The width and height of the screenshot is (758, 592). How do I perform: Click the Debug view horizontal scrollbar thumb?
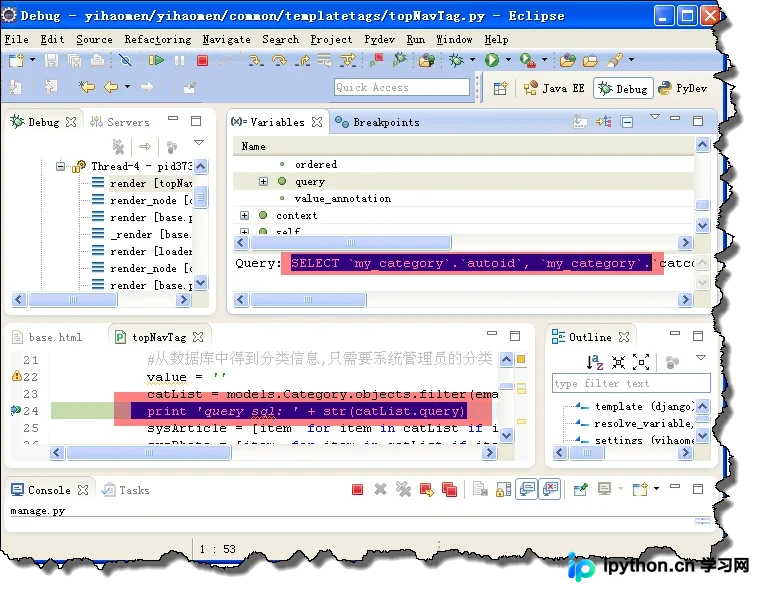[x=73, y=300]
